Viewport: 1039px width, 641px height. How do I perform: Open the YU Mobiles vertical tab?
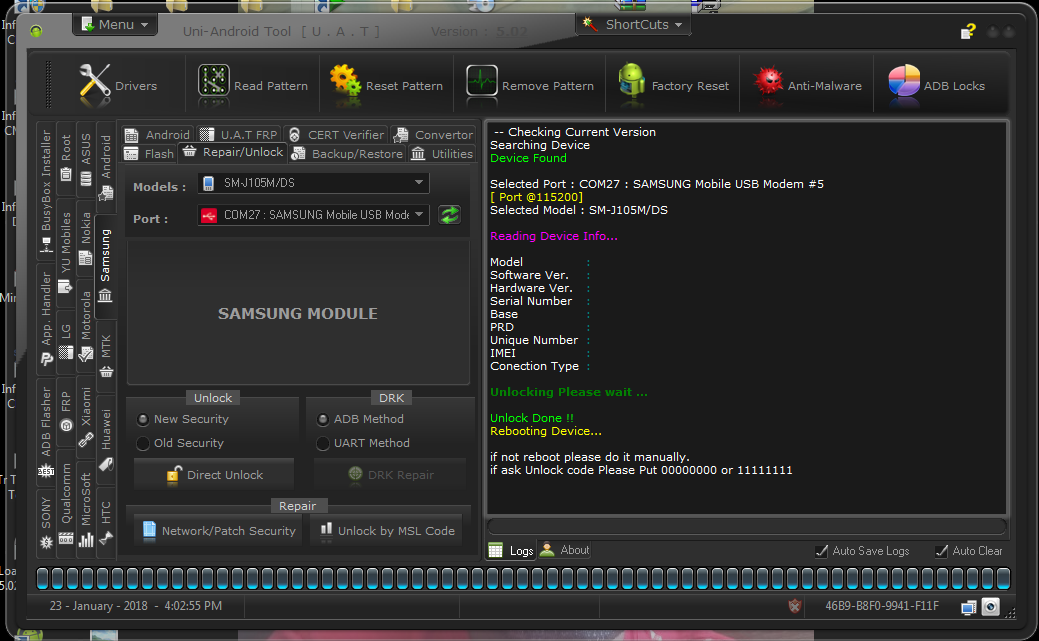pos(66,253)
